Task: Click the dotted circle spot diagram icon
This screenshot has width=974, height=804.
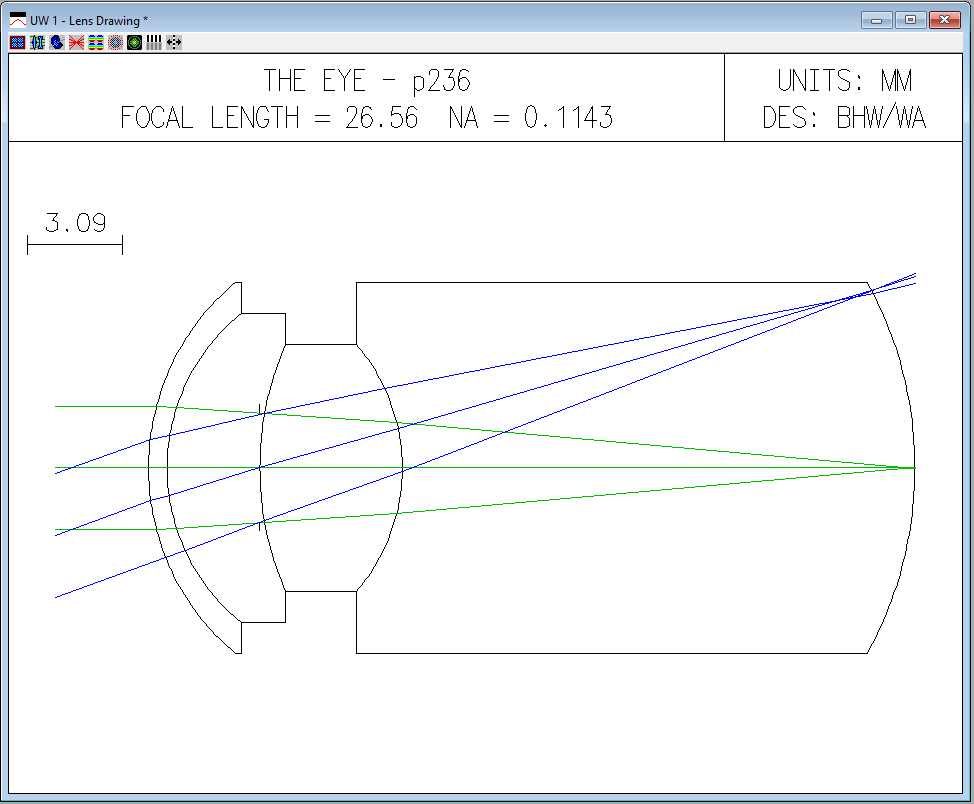Action: click(x=115, y=42)
